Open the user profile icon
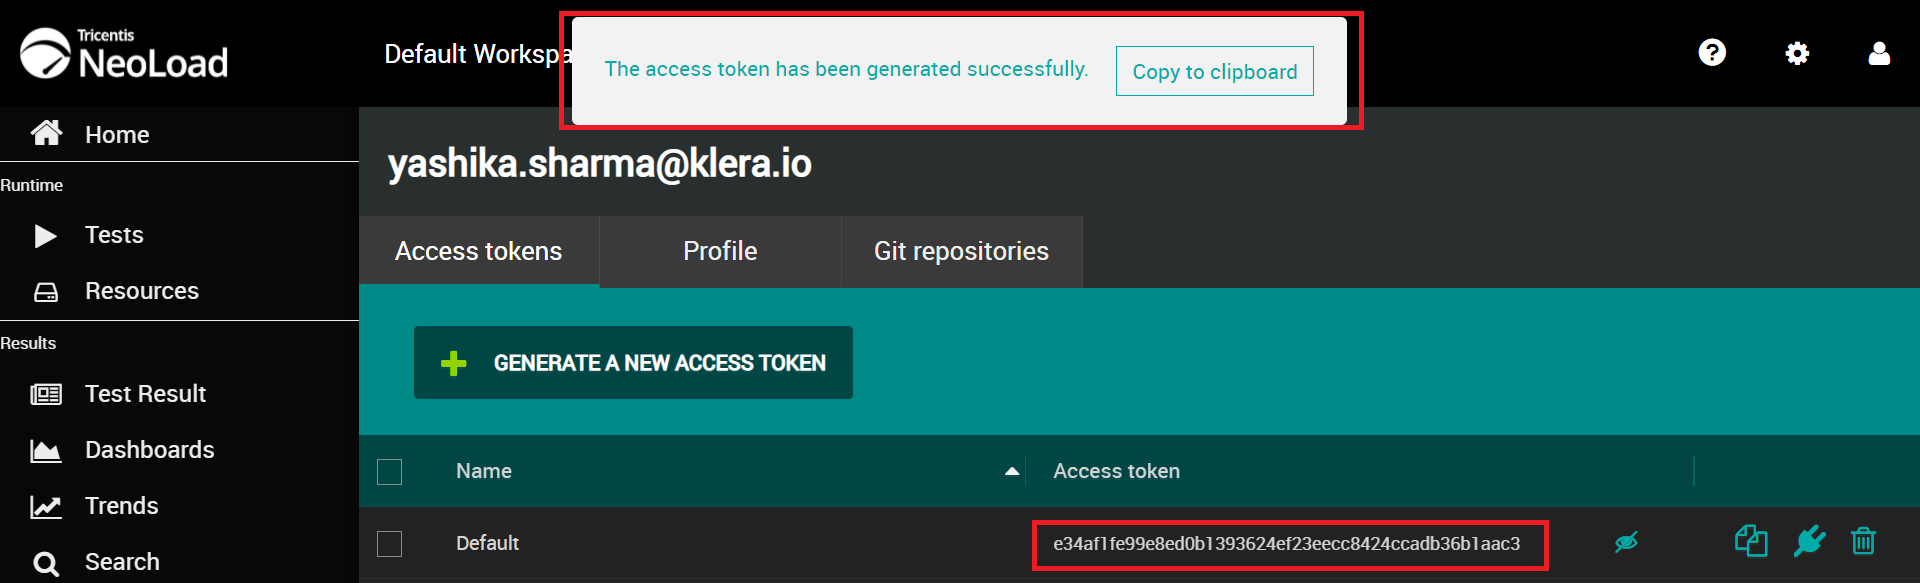This screenshot has height=583, width=1920. [x=1879, y=53]
